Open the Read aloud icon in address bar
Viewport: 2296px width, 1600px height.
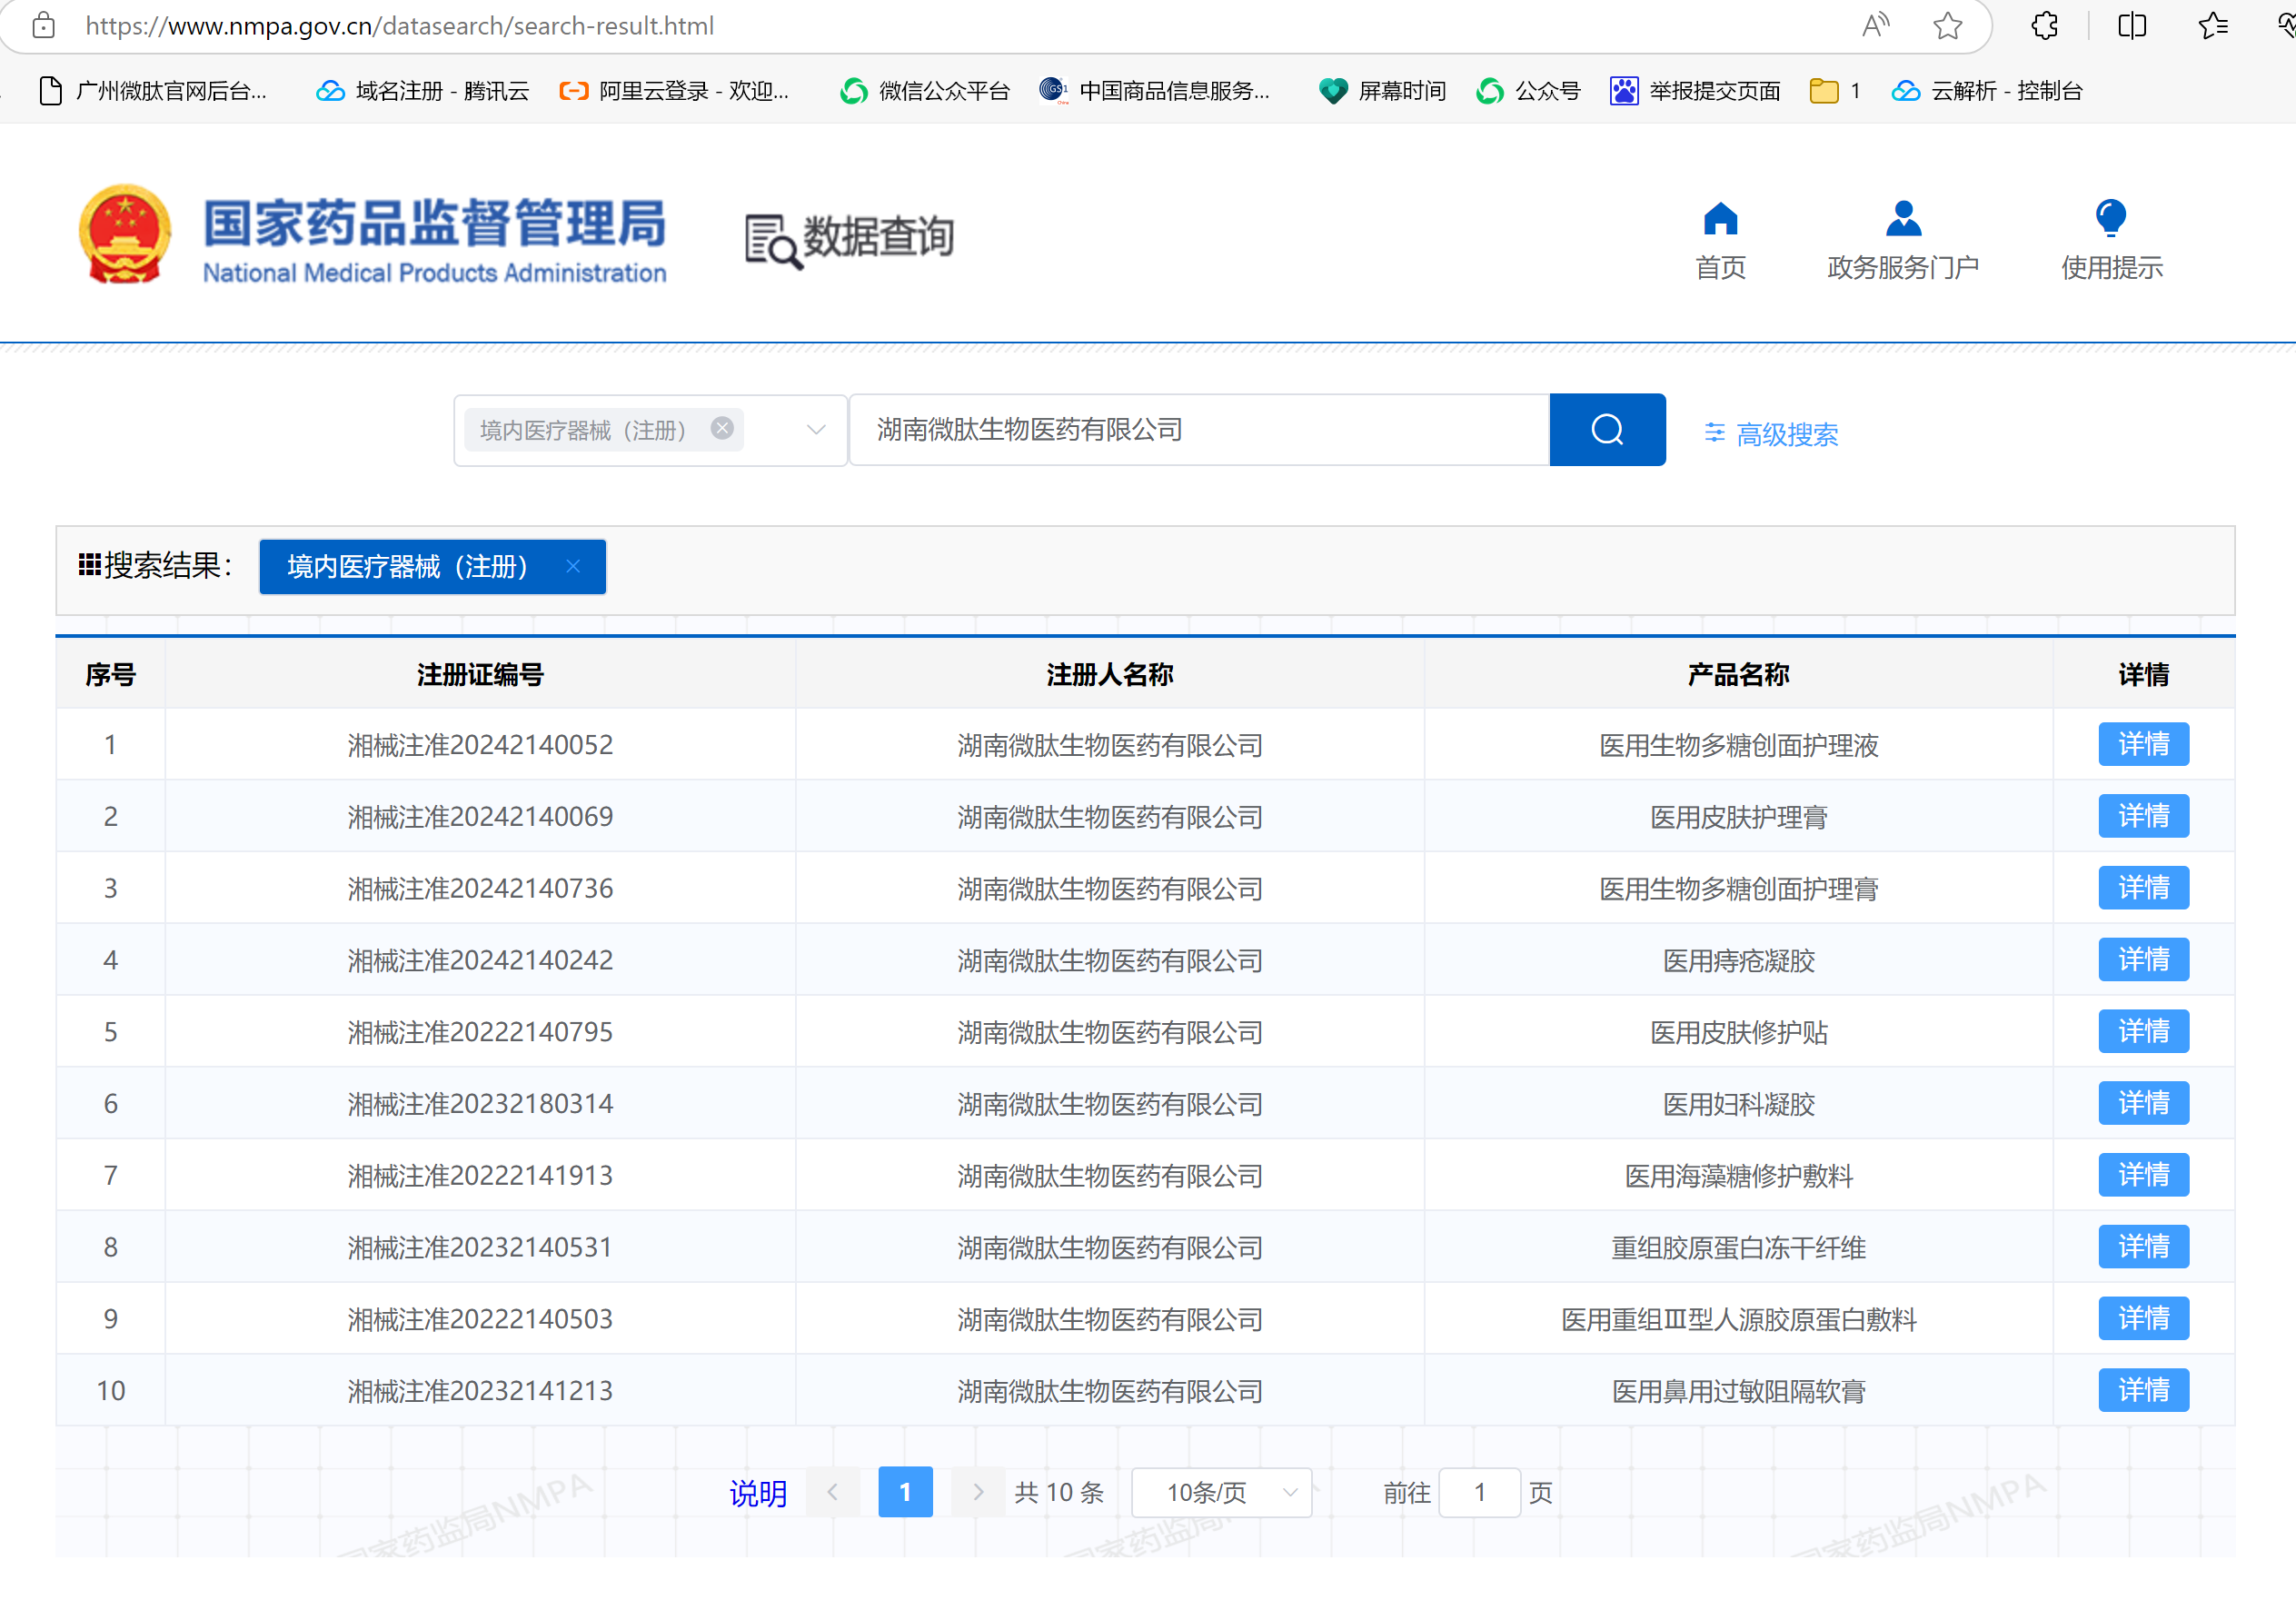1875,25
